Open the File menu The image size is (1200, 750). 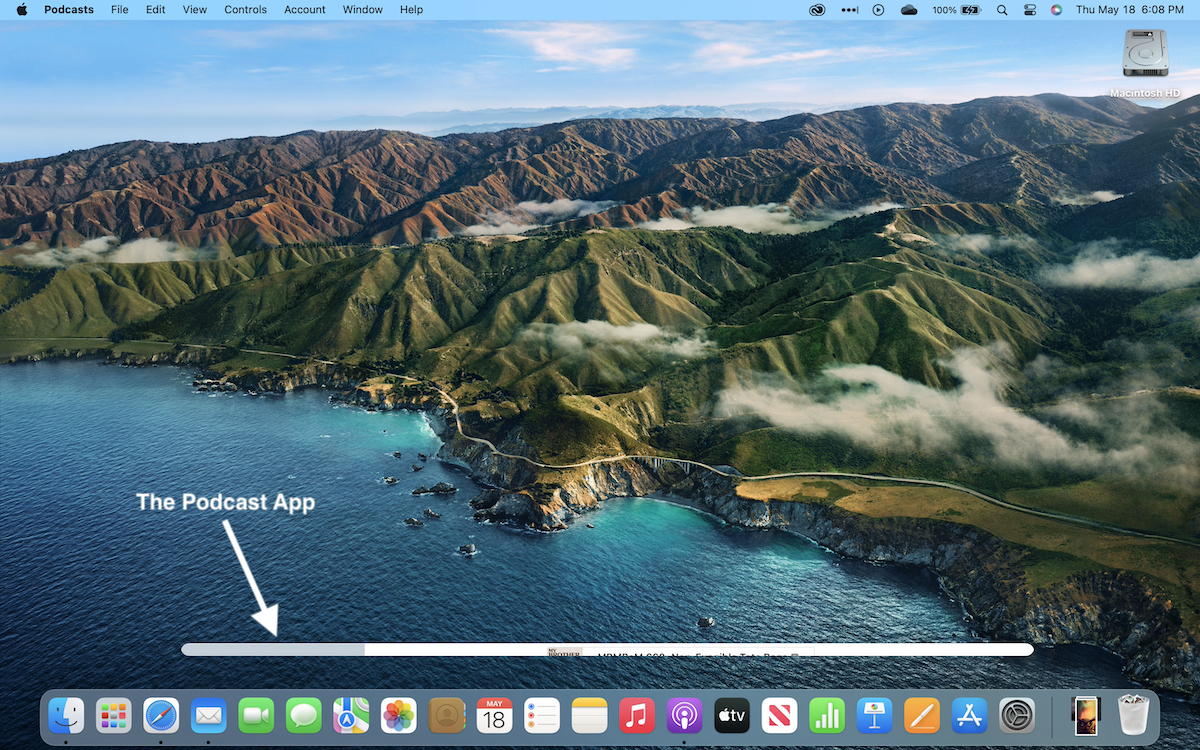pyautogui.click(x=120, y=9)
